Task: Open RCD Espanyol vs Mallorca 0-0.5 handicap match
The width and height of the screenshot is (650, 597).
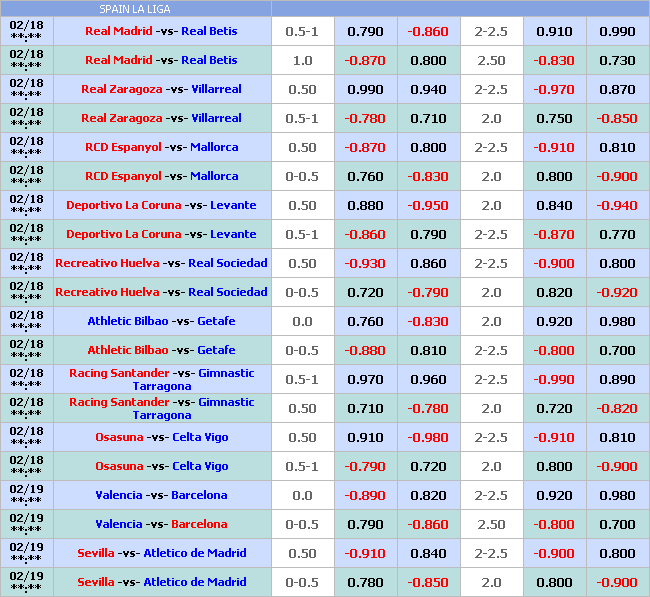Action: (x=161, y=176)
